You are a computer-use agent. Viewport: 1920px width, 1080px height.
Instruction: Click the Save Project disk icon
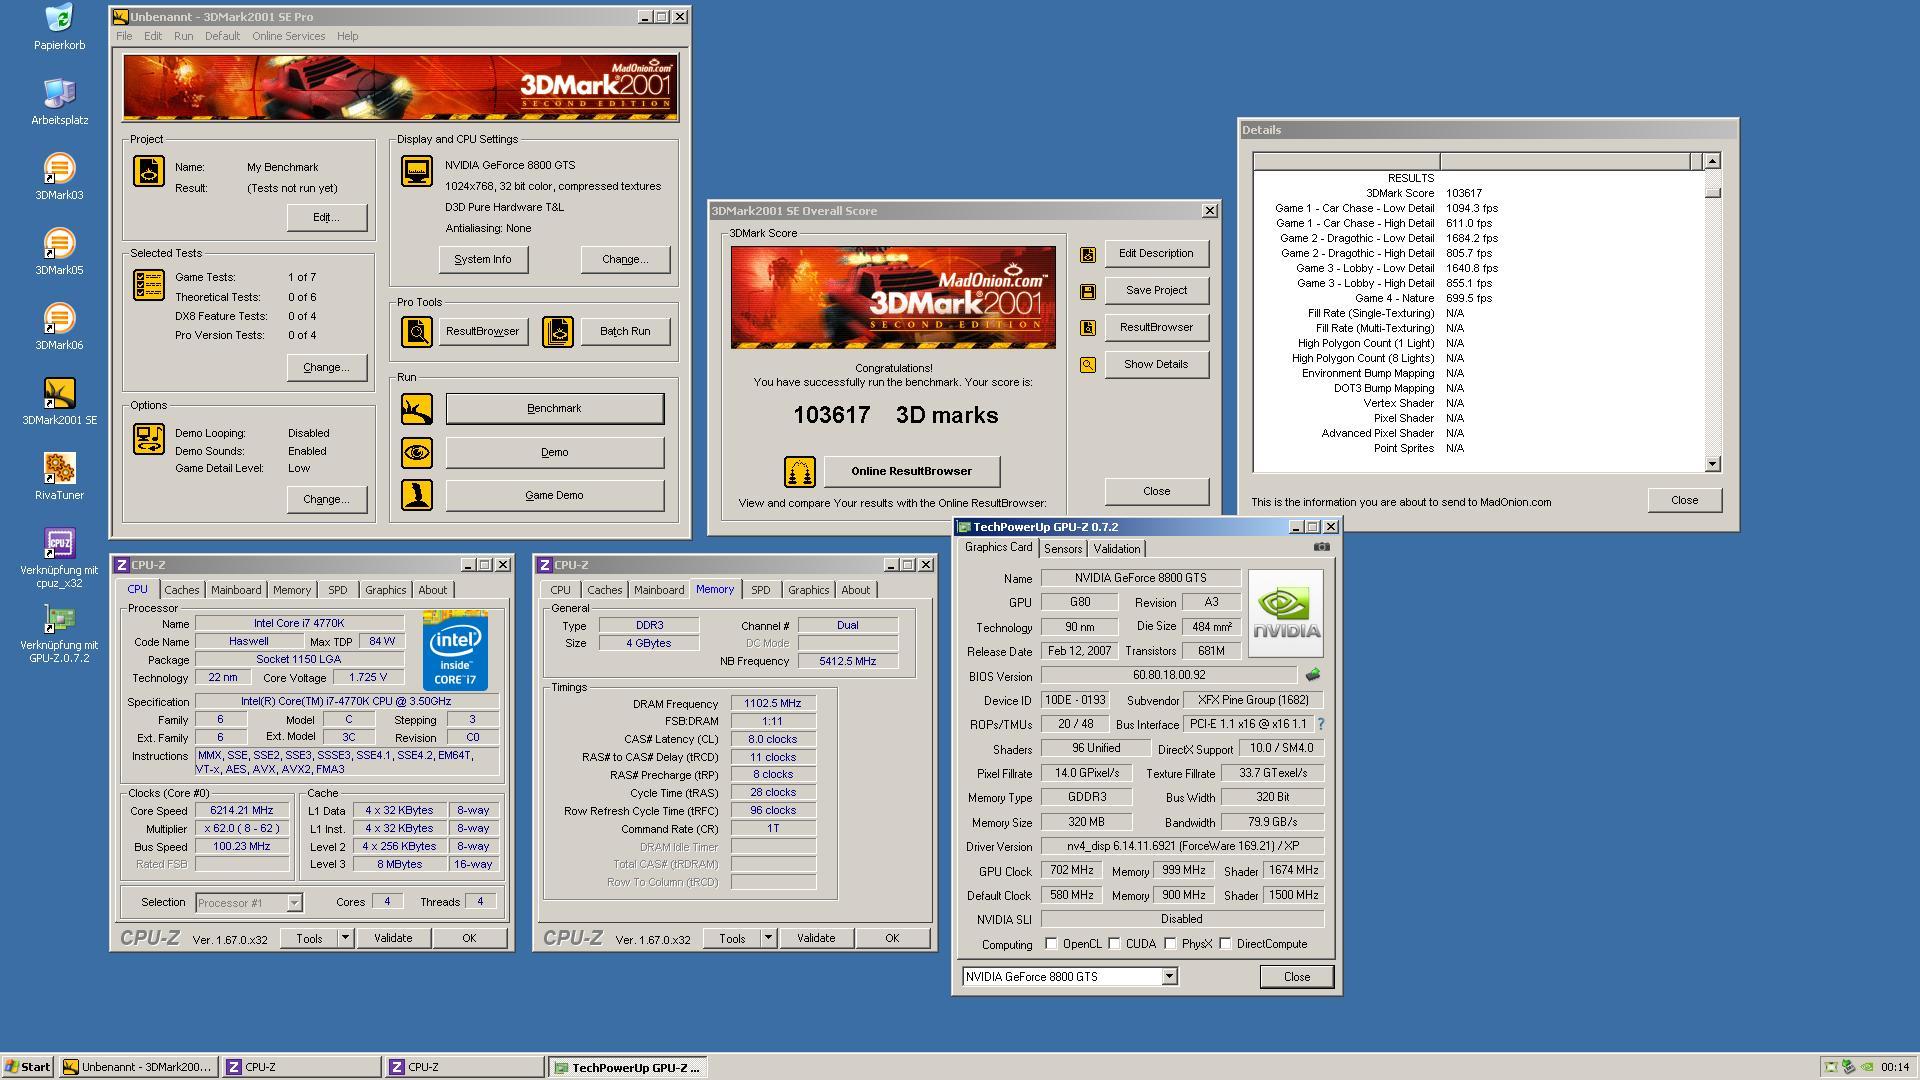(1088, 292)
